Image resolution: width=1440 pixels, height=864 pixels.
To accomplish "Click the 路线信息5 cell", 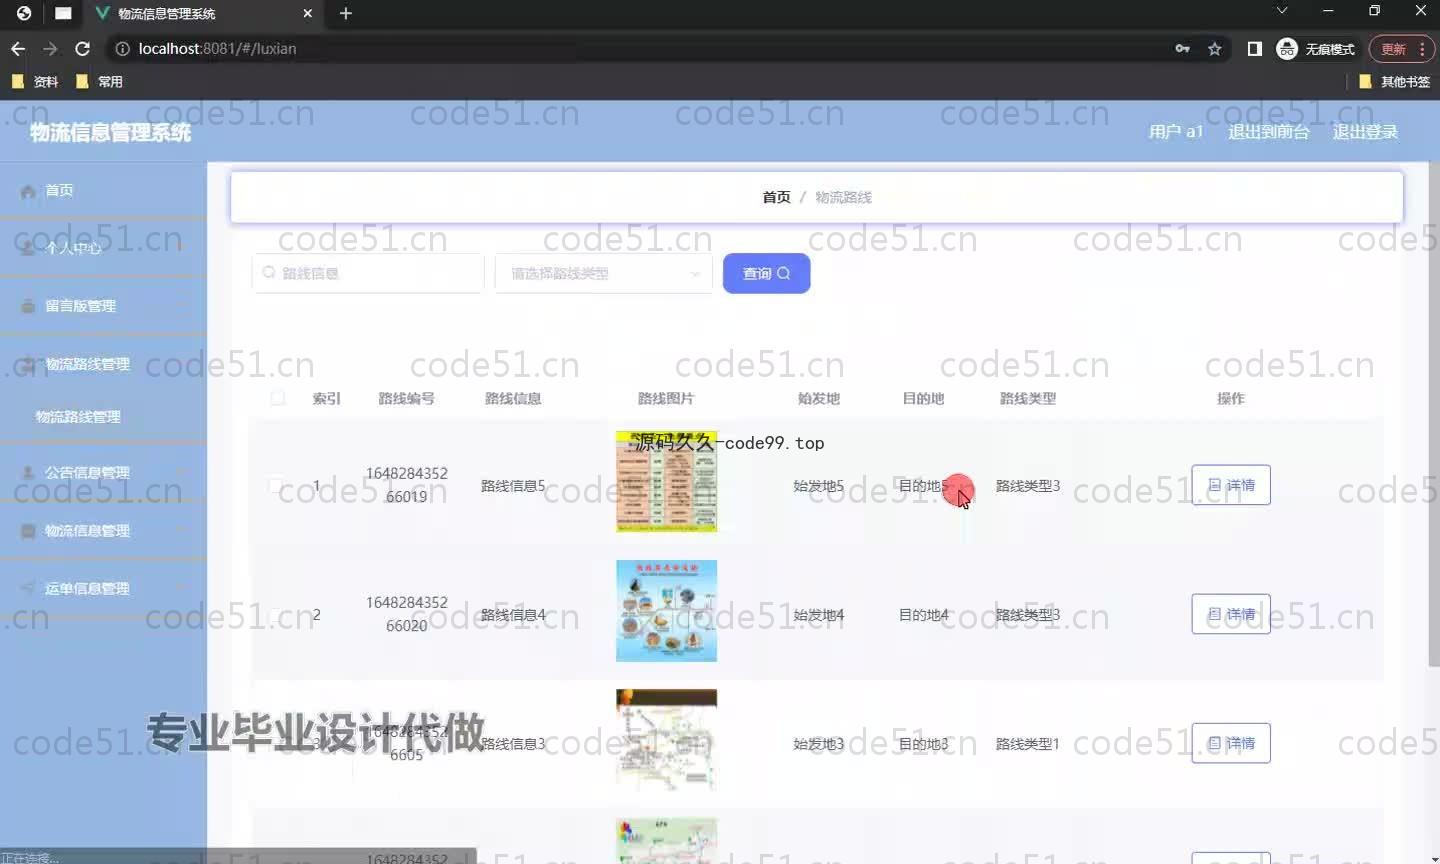I will point(513,486).
